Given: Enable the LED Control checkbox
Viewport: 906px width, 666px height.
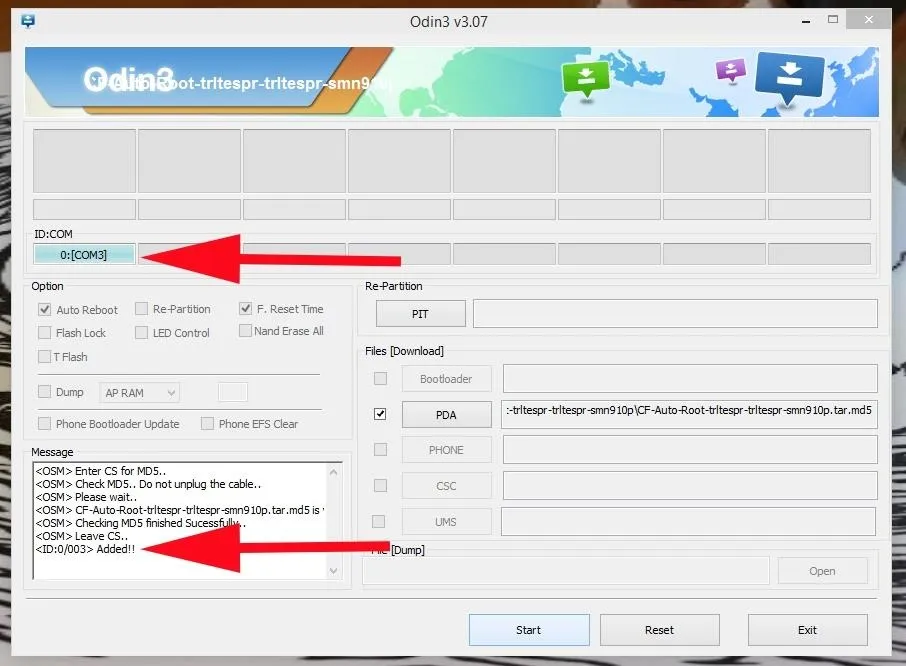Looking at the screenshot, I should [141, 333].
